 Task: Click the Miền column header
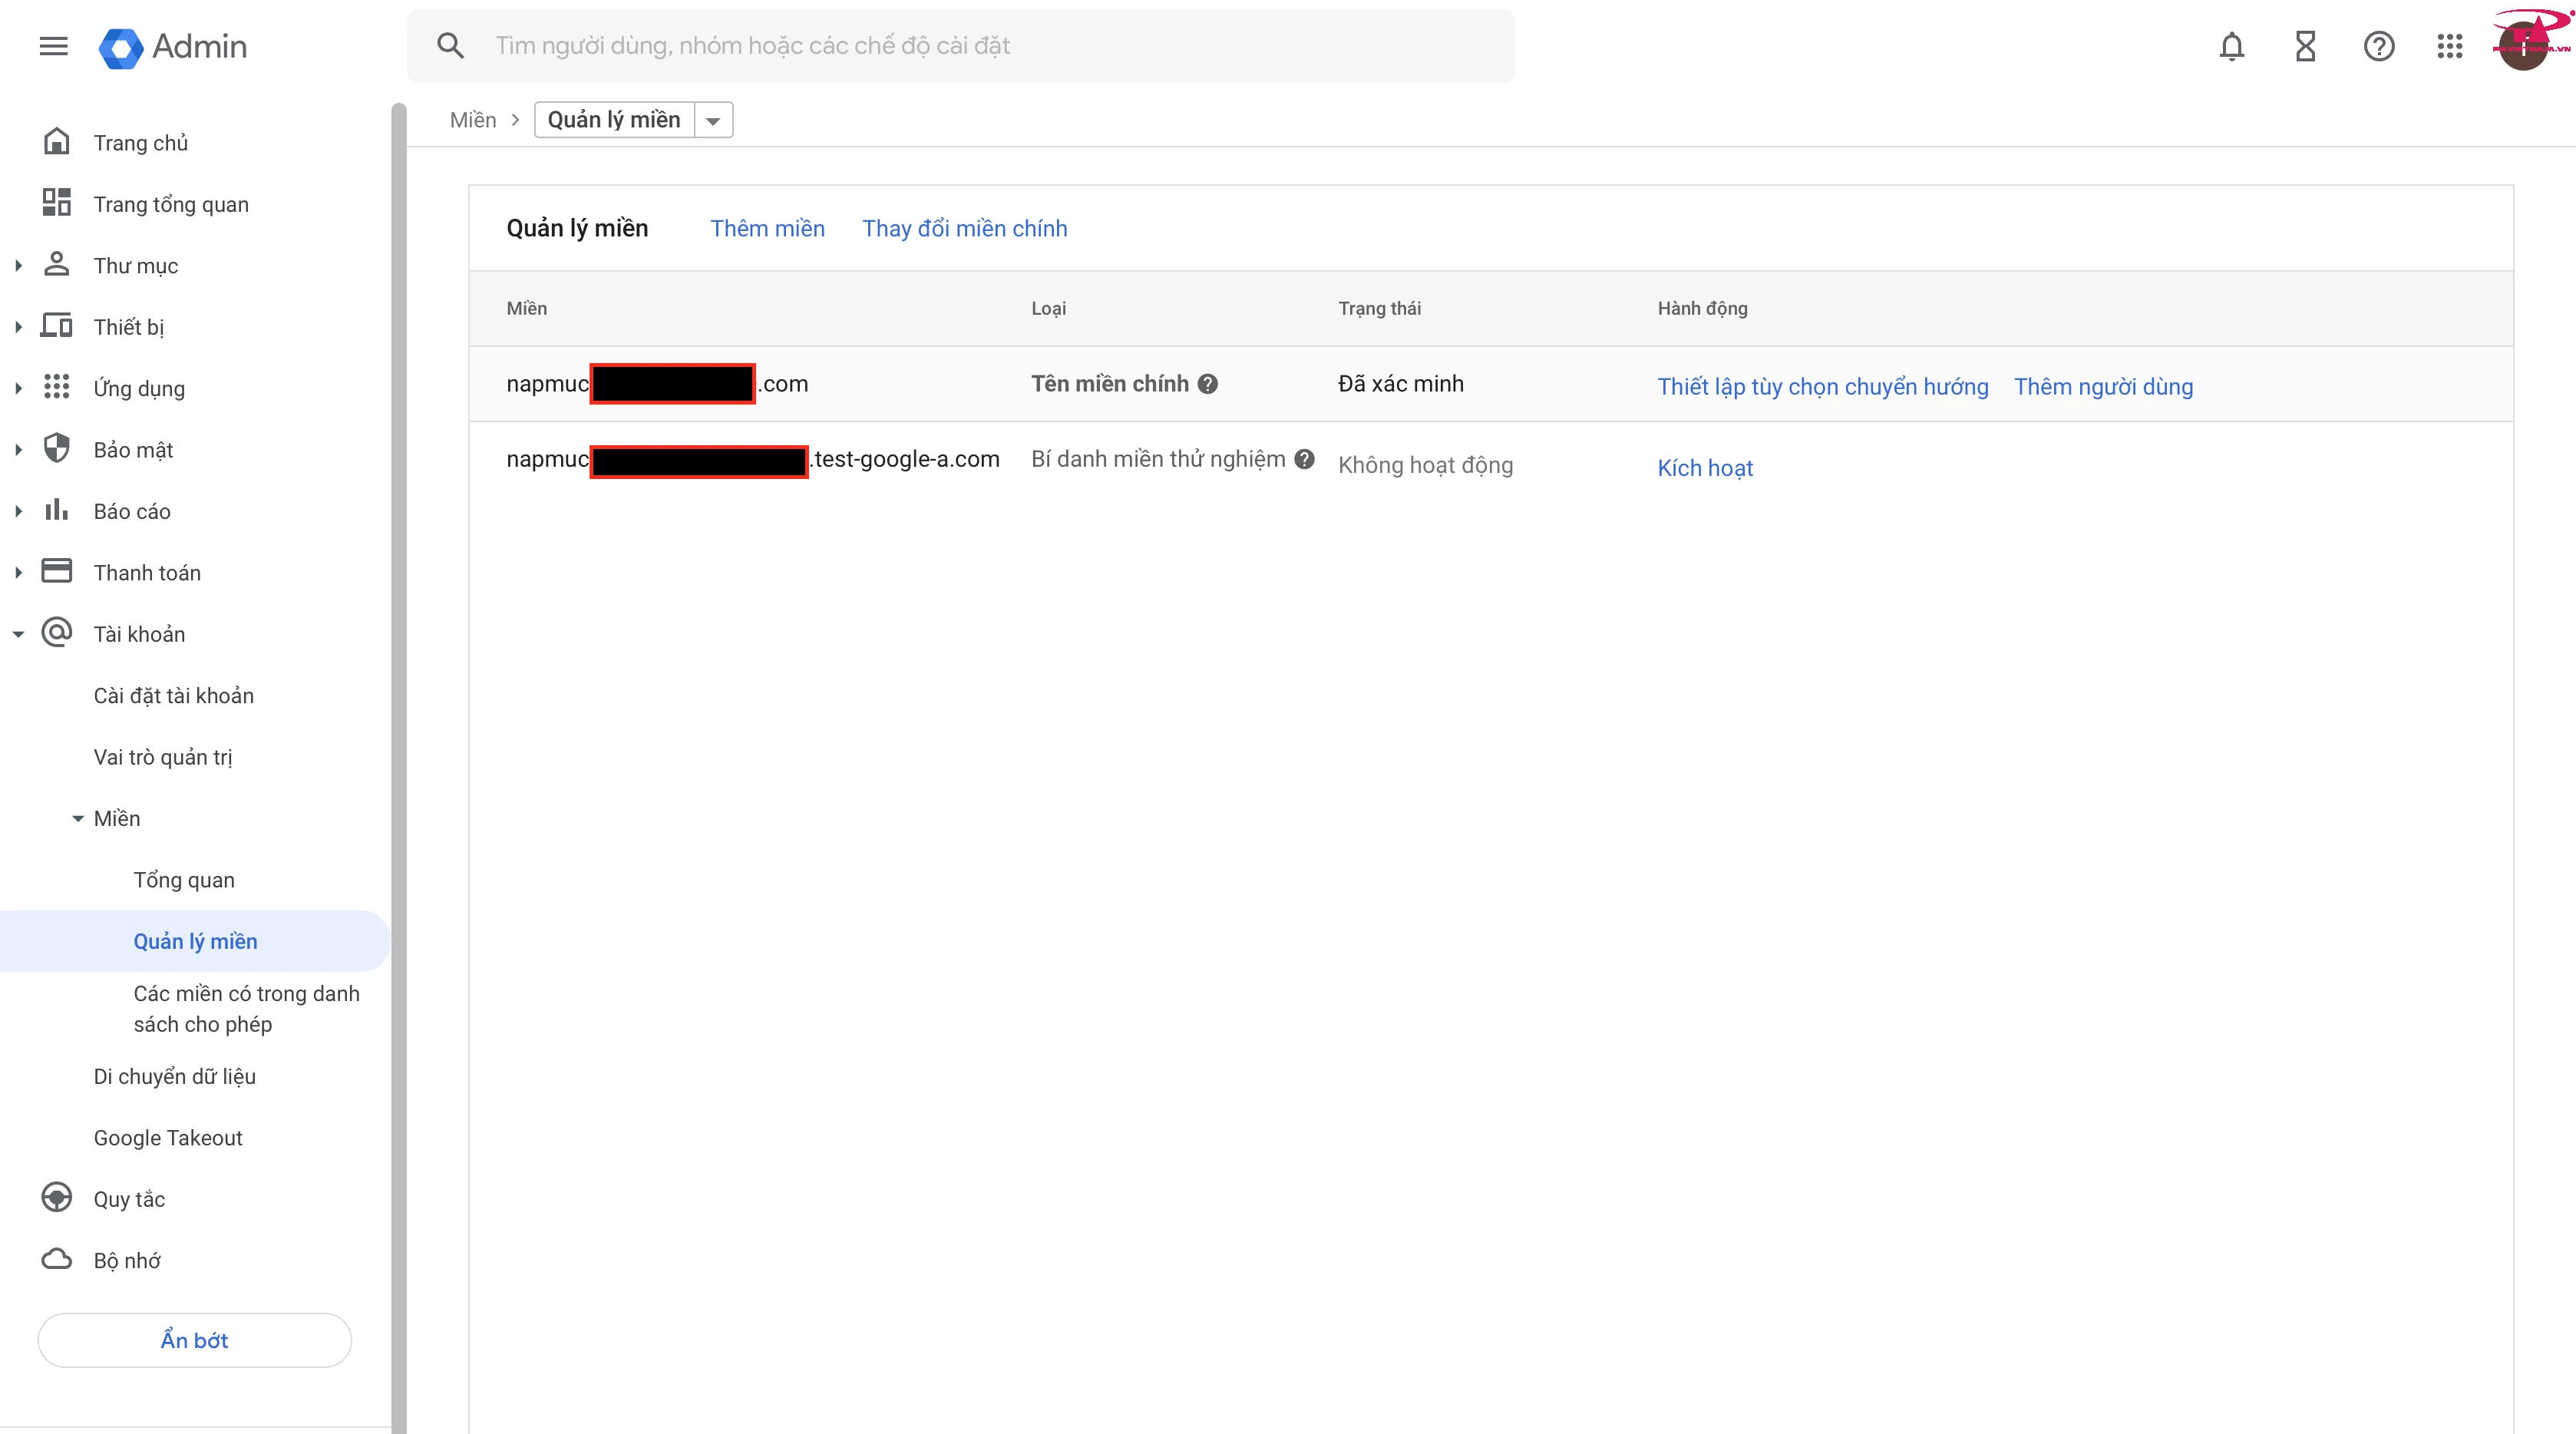(526, 308)
